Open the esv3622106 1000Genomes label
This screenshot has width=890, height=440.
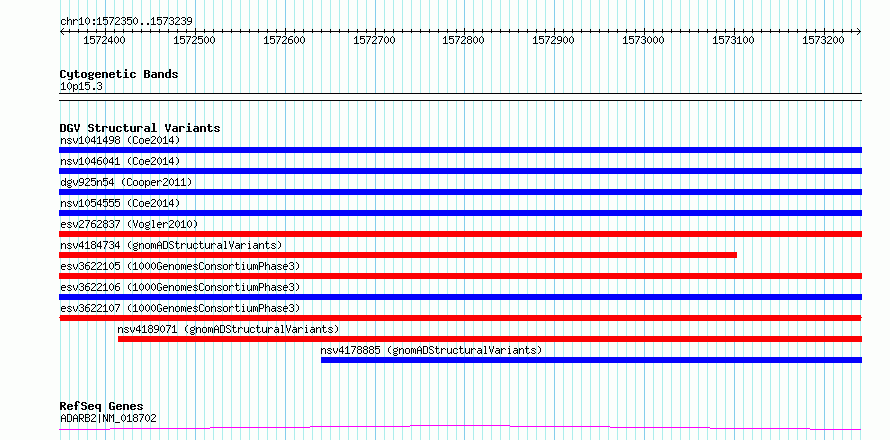point(180,287)
